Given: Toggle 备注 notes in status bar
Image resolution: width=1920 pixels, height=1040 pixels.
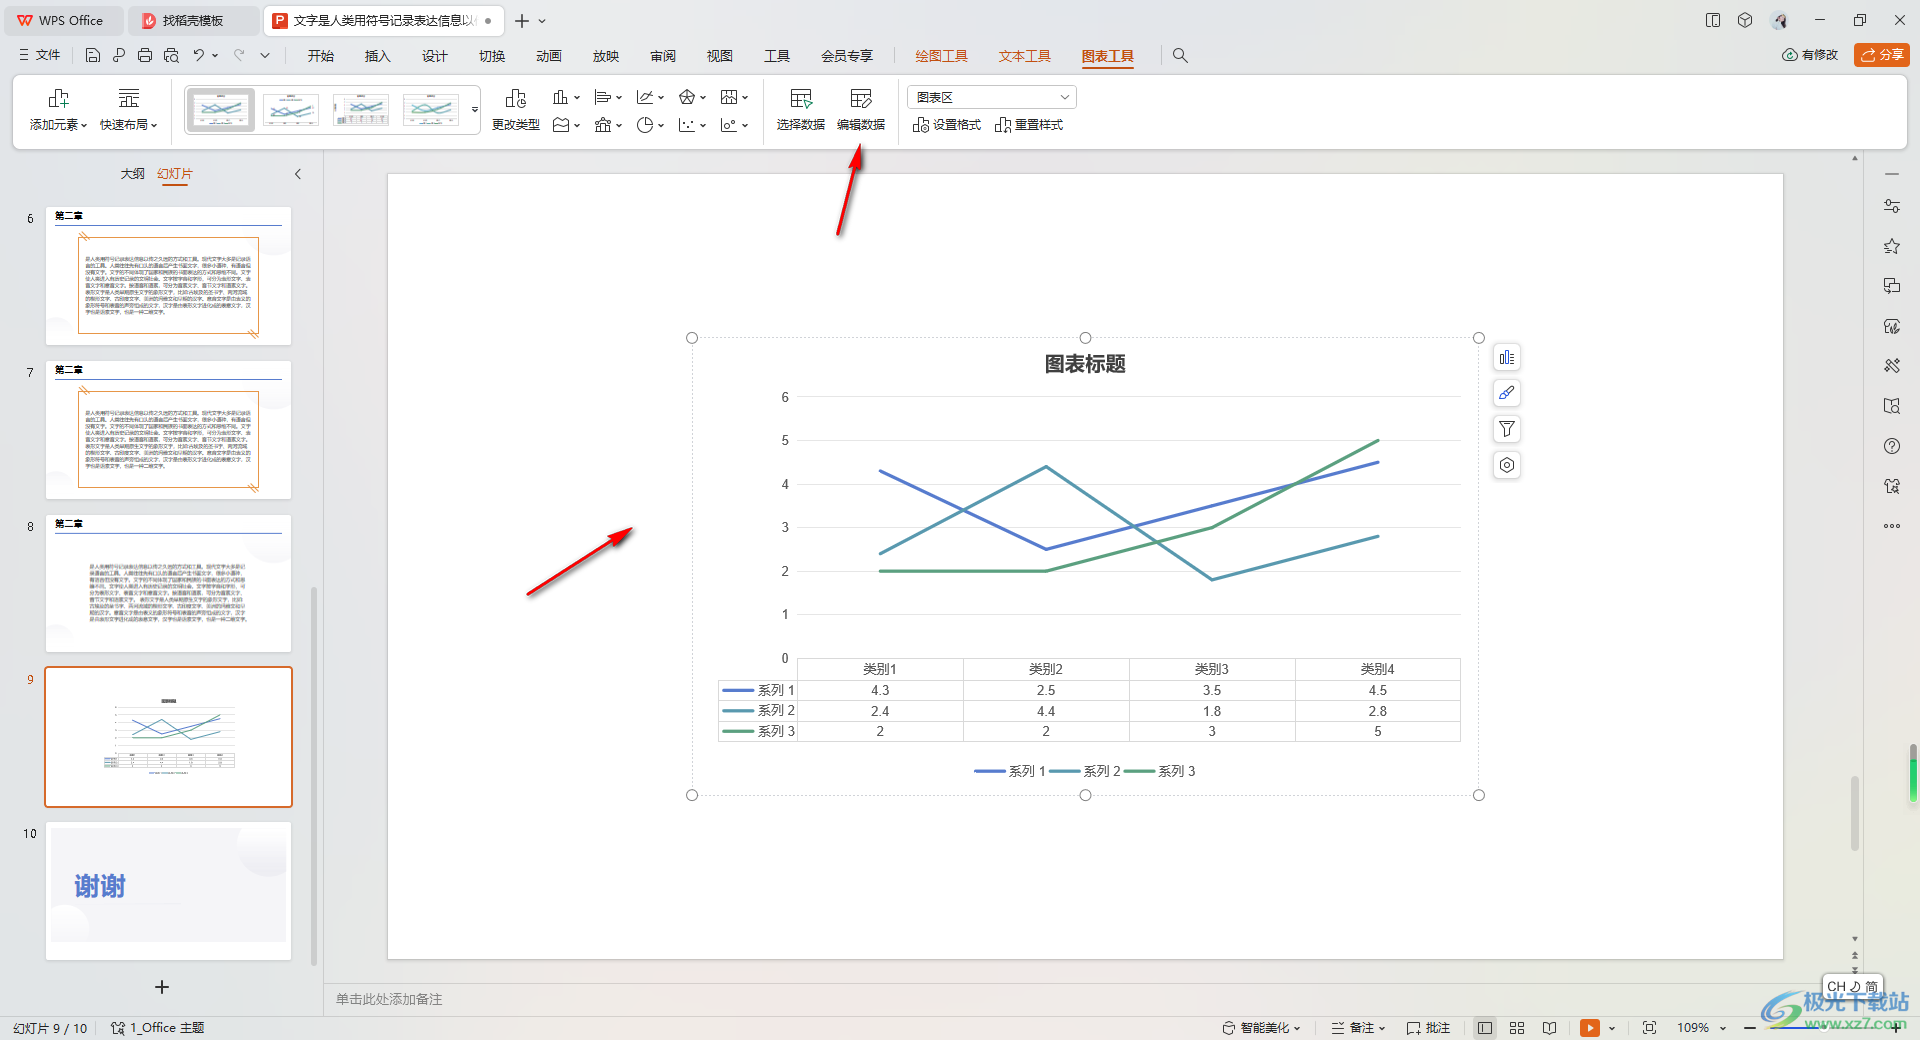Looking at the screenshot, I should tap(1358, 1028).
